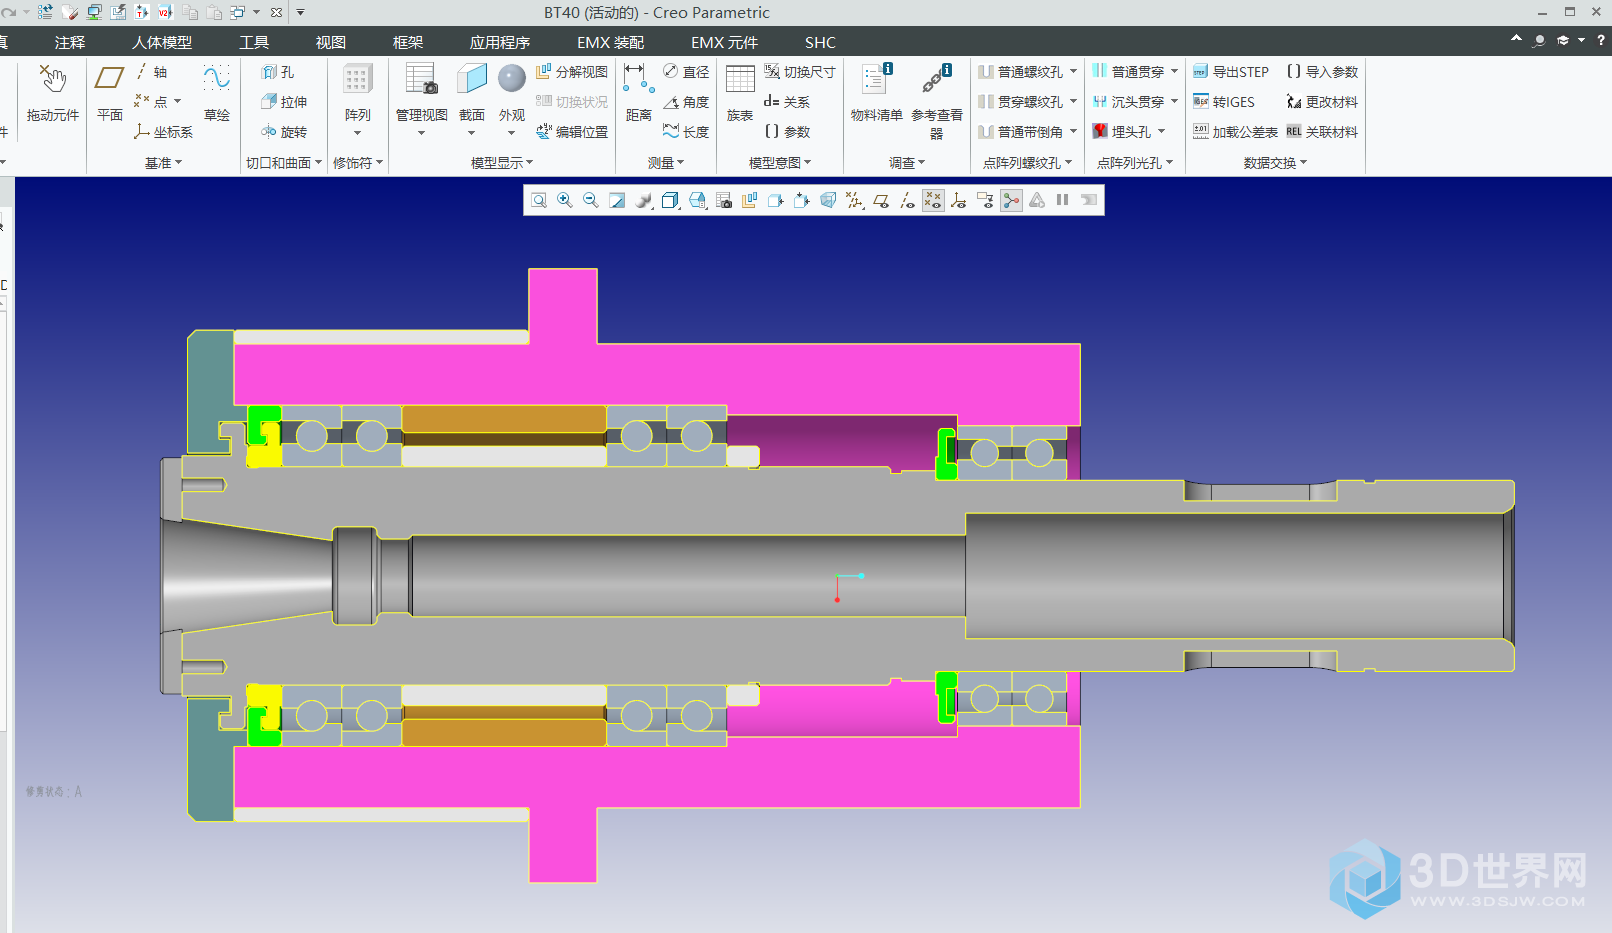Open the saved orientations box icon
The image size is (1612, 933).
click(x=670, y=200)
